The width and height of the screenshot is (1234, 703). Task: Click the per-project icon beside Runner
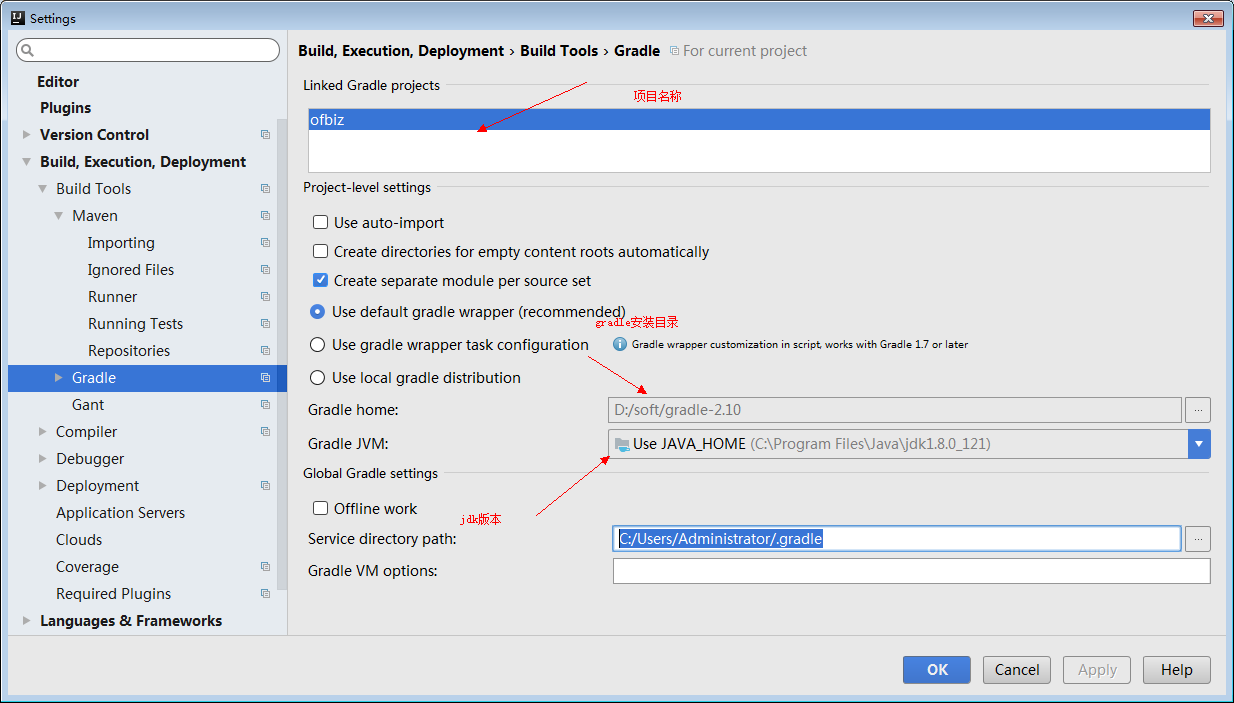click(x=265, y=297)
